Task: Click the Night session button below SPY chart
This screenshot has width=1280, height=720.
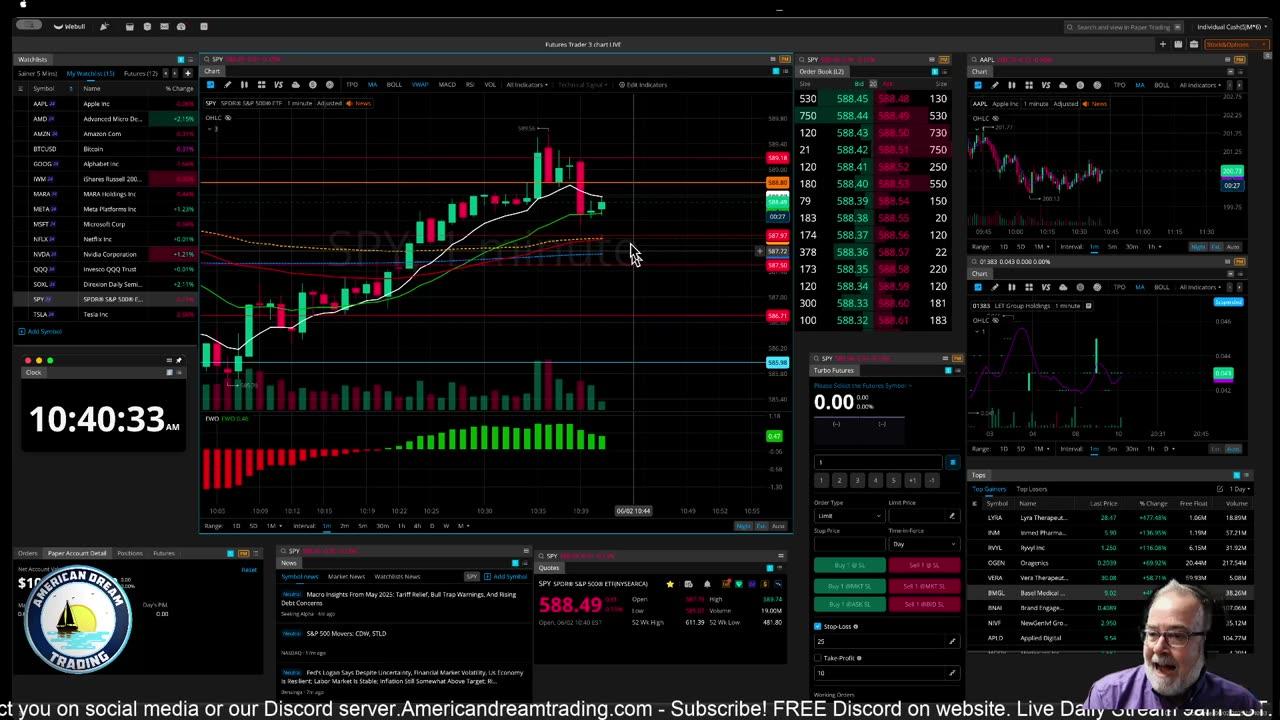Action: pyautogui.click(x=743, y=525)
